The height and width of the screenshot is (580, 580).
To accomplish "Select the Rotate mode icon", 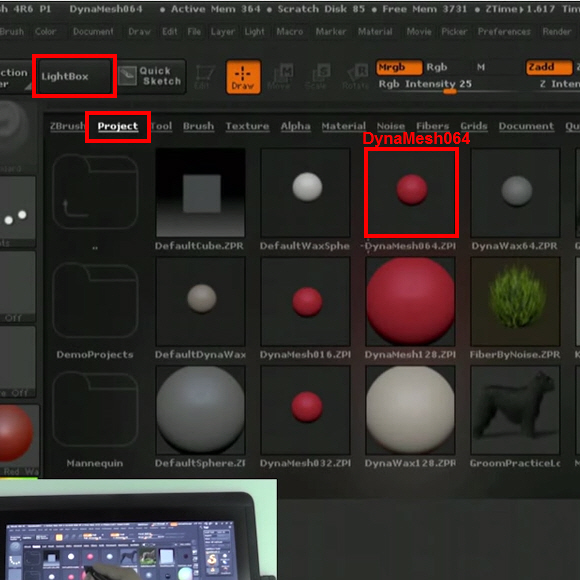I will coord(356,77).
